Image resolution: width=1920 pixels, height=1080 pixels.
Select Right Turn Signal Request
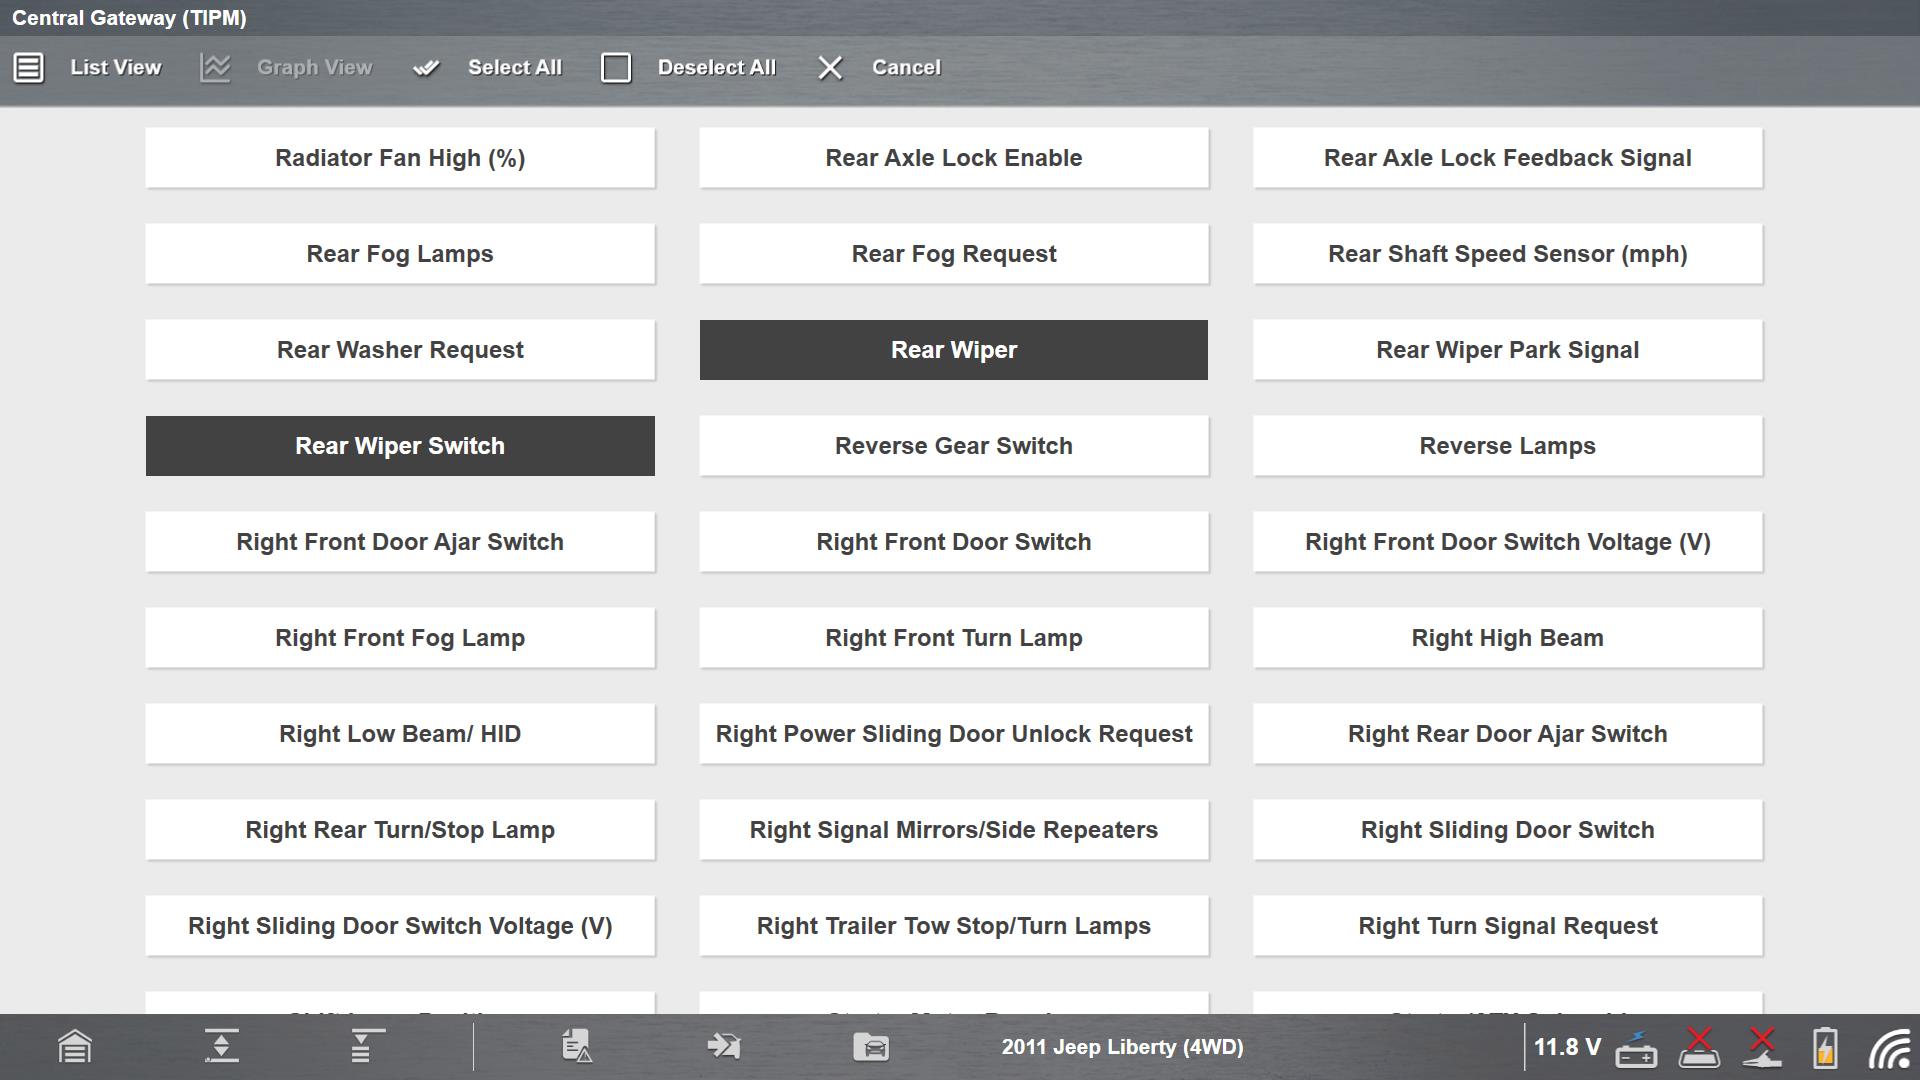[x=1507, y=926]
